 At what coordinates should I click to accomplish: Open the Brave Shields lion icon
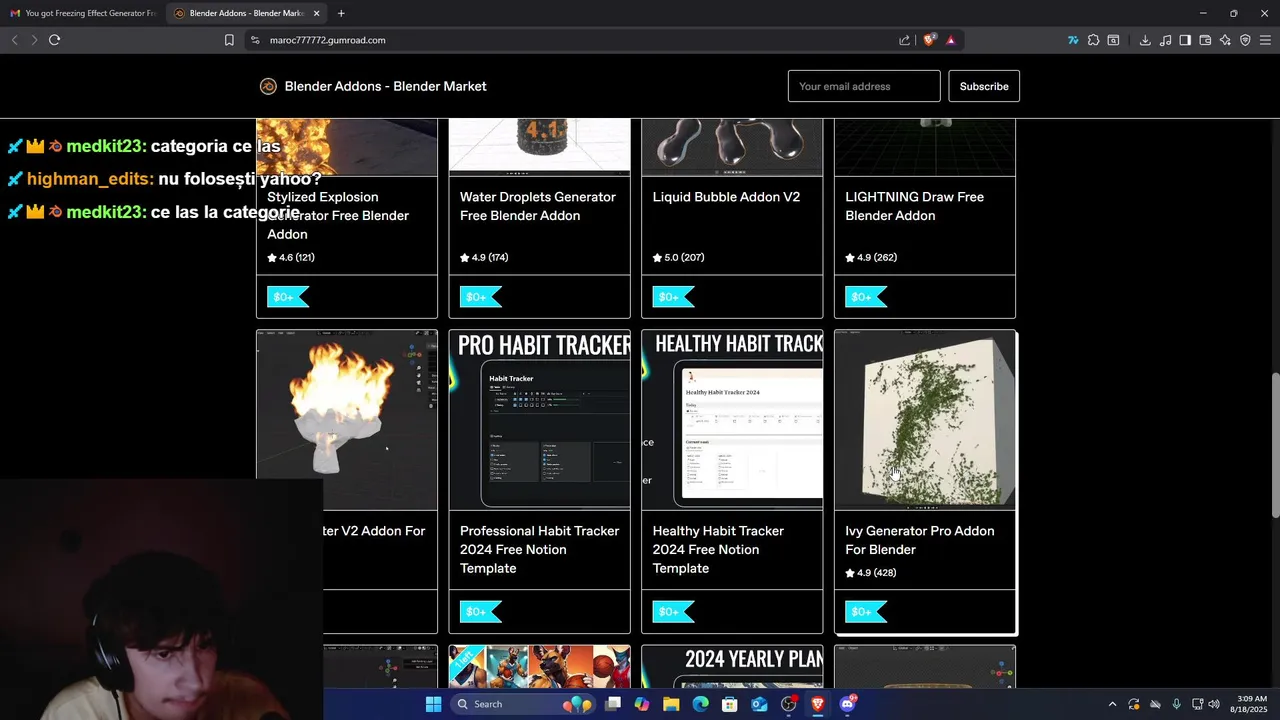929,40
